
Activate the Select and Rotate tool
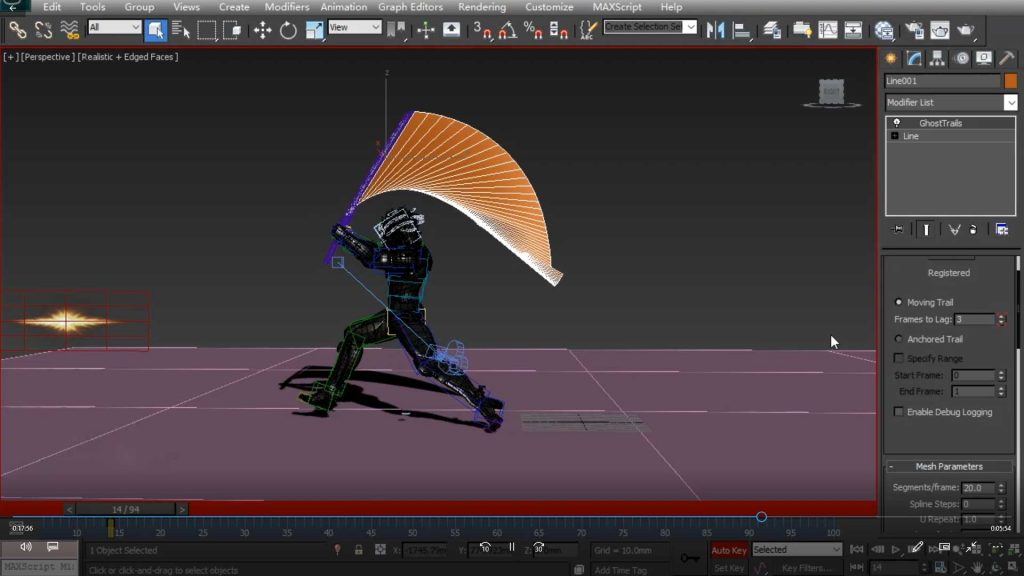(288, 30)
